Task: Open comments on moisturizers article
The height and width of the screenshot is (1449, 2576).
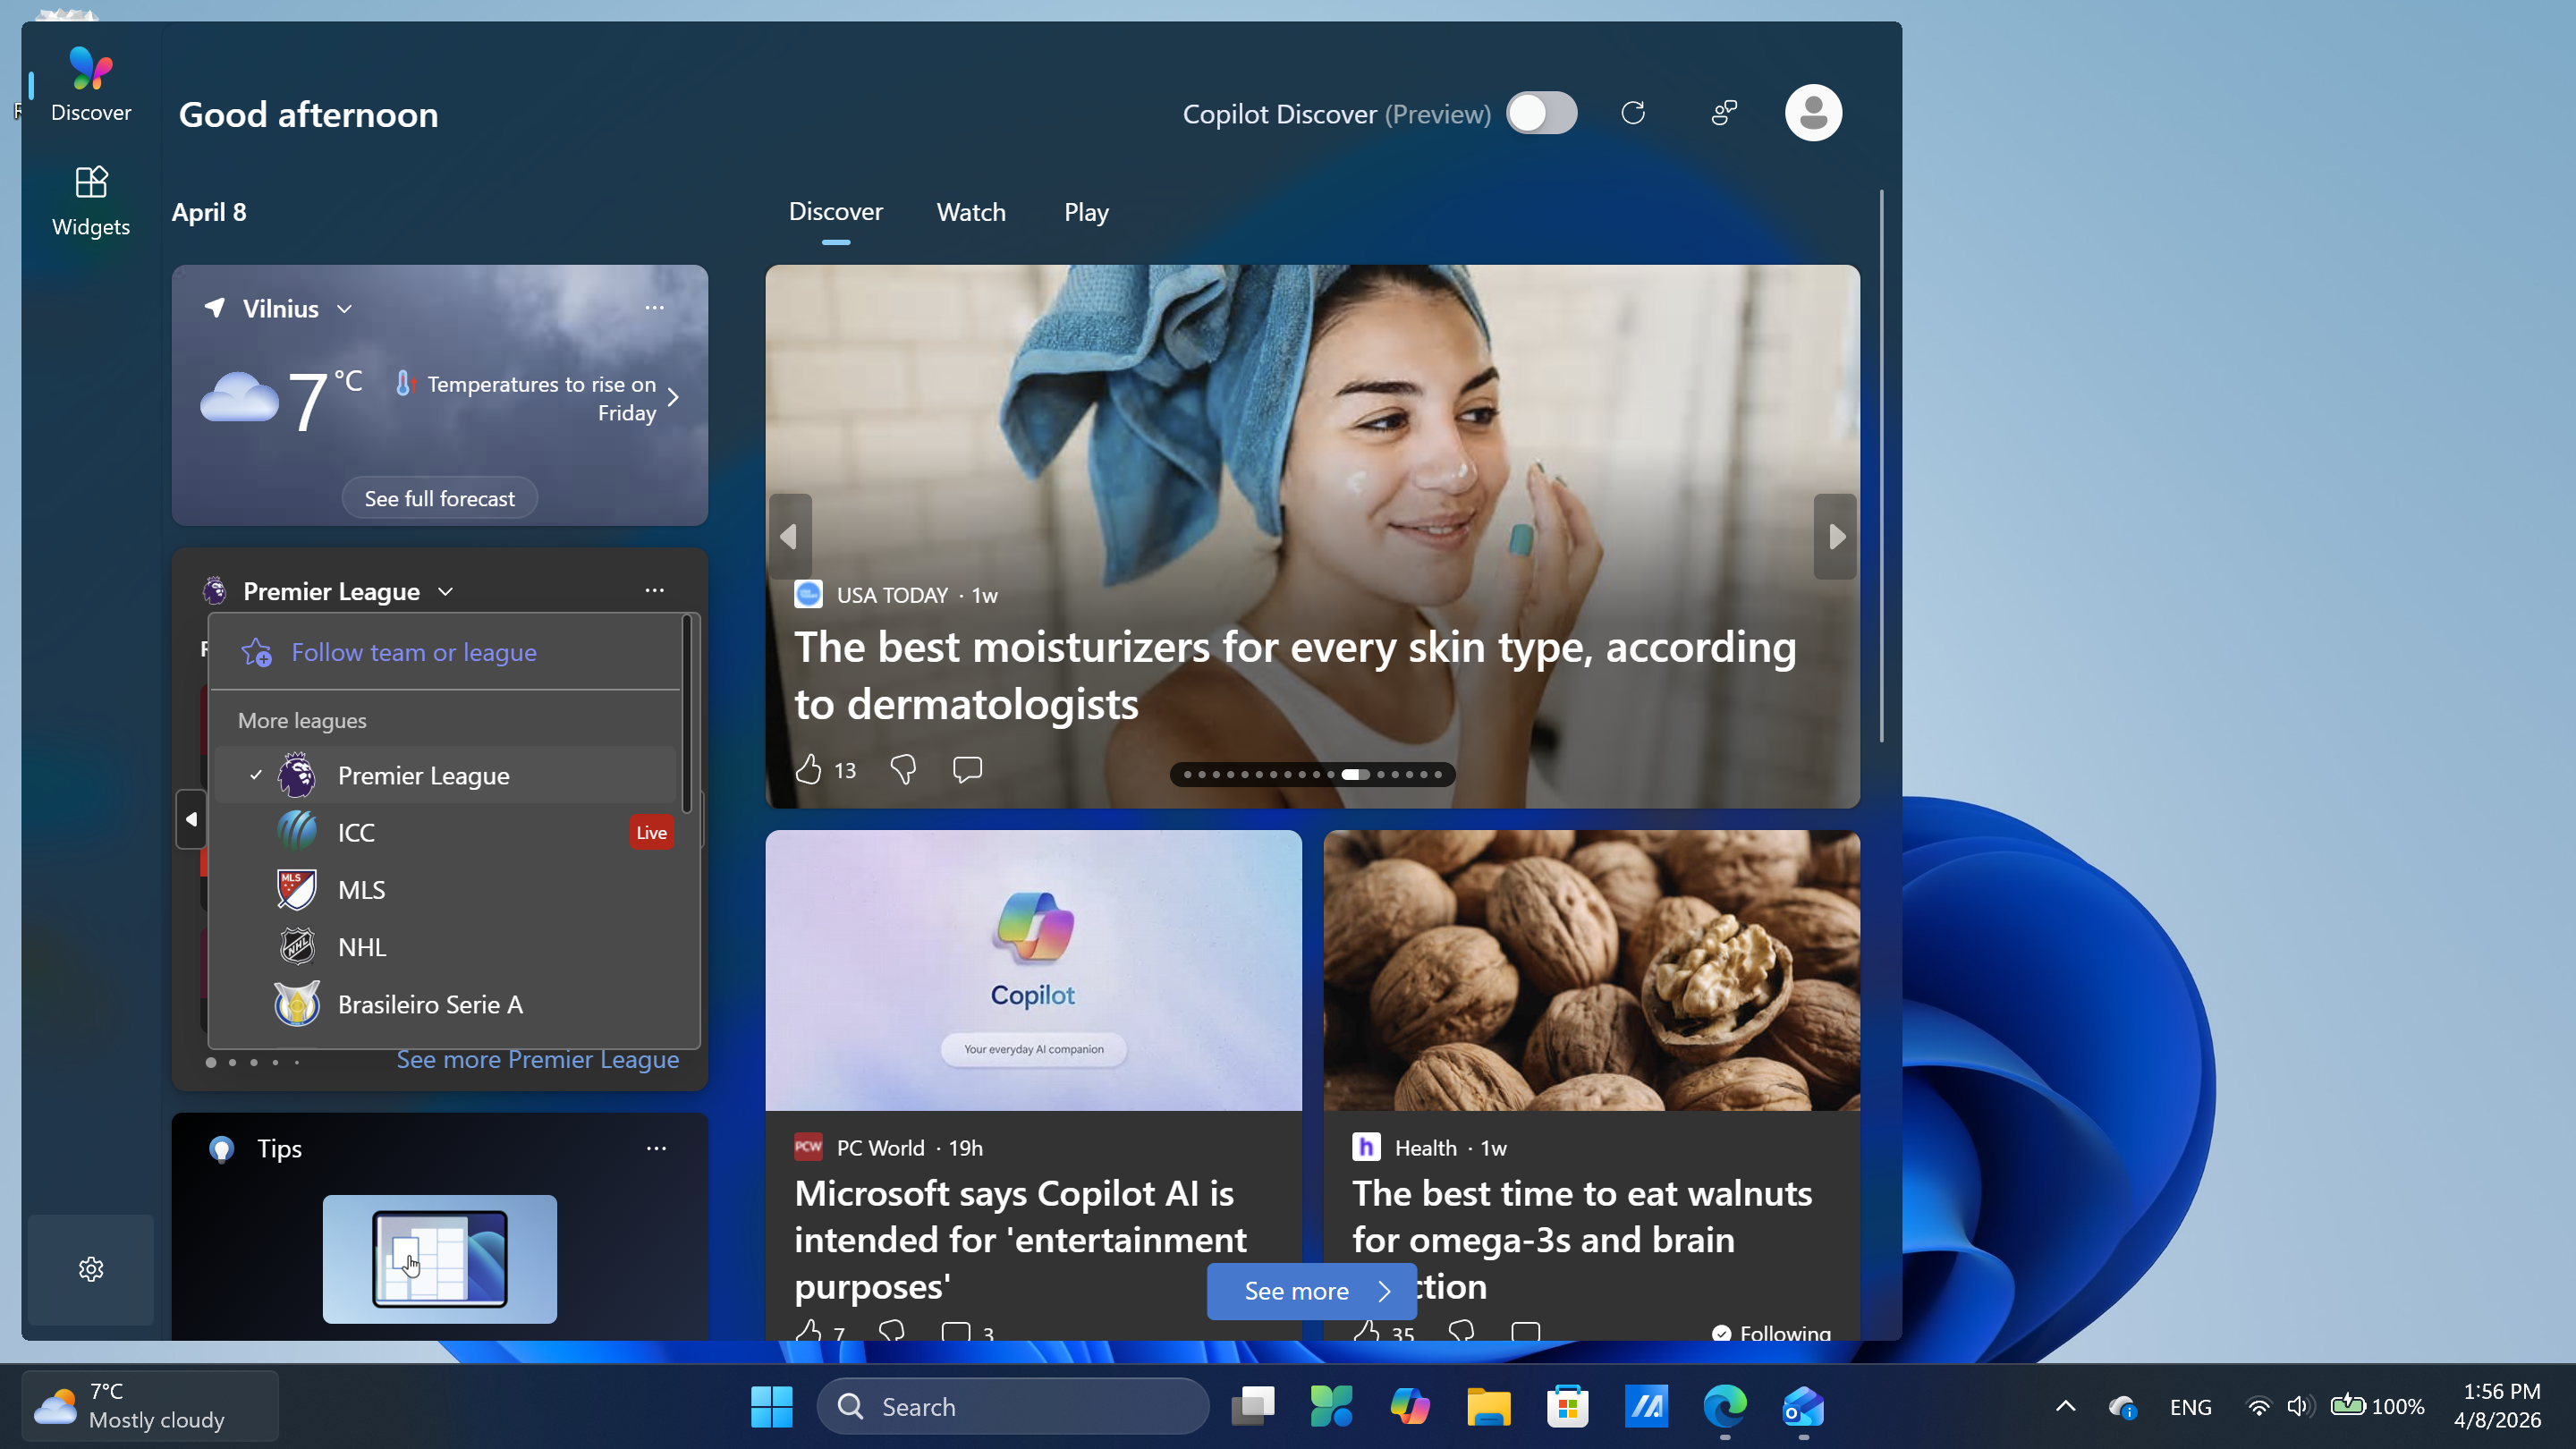Action: tap(967, 769)
